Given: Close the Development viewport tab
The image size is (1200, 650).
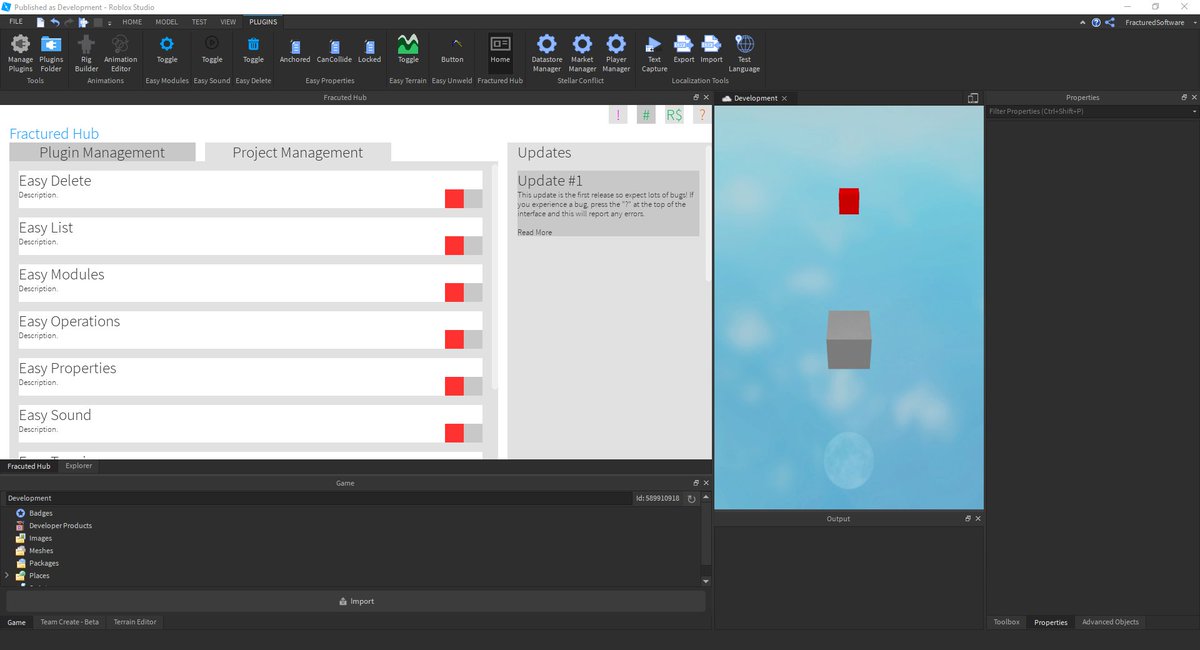Looking at the screenshot, I should point(784,98).
